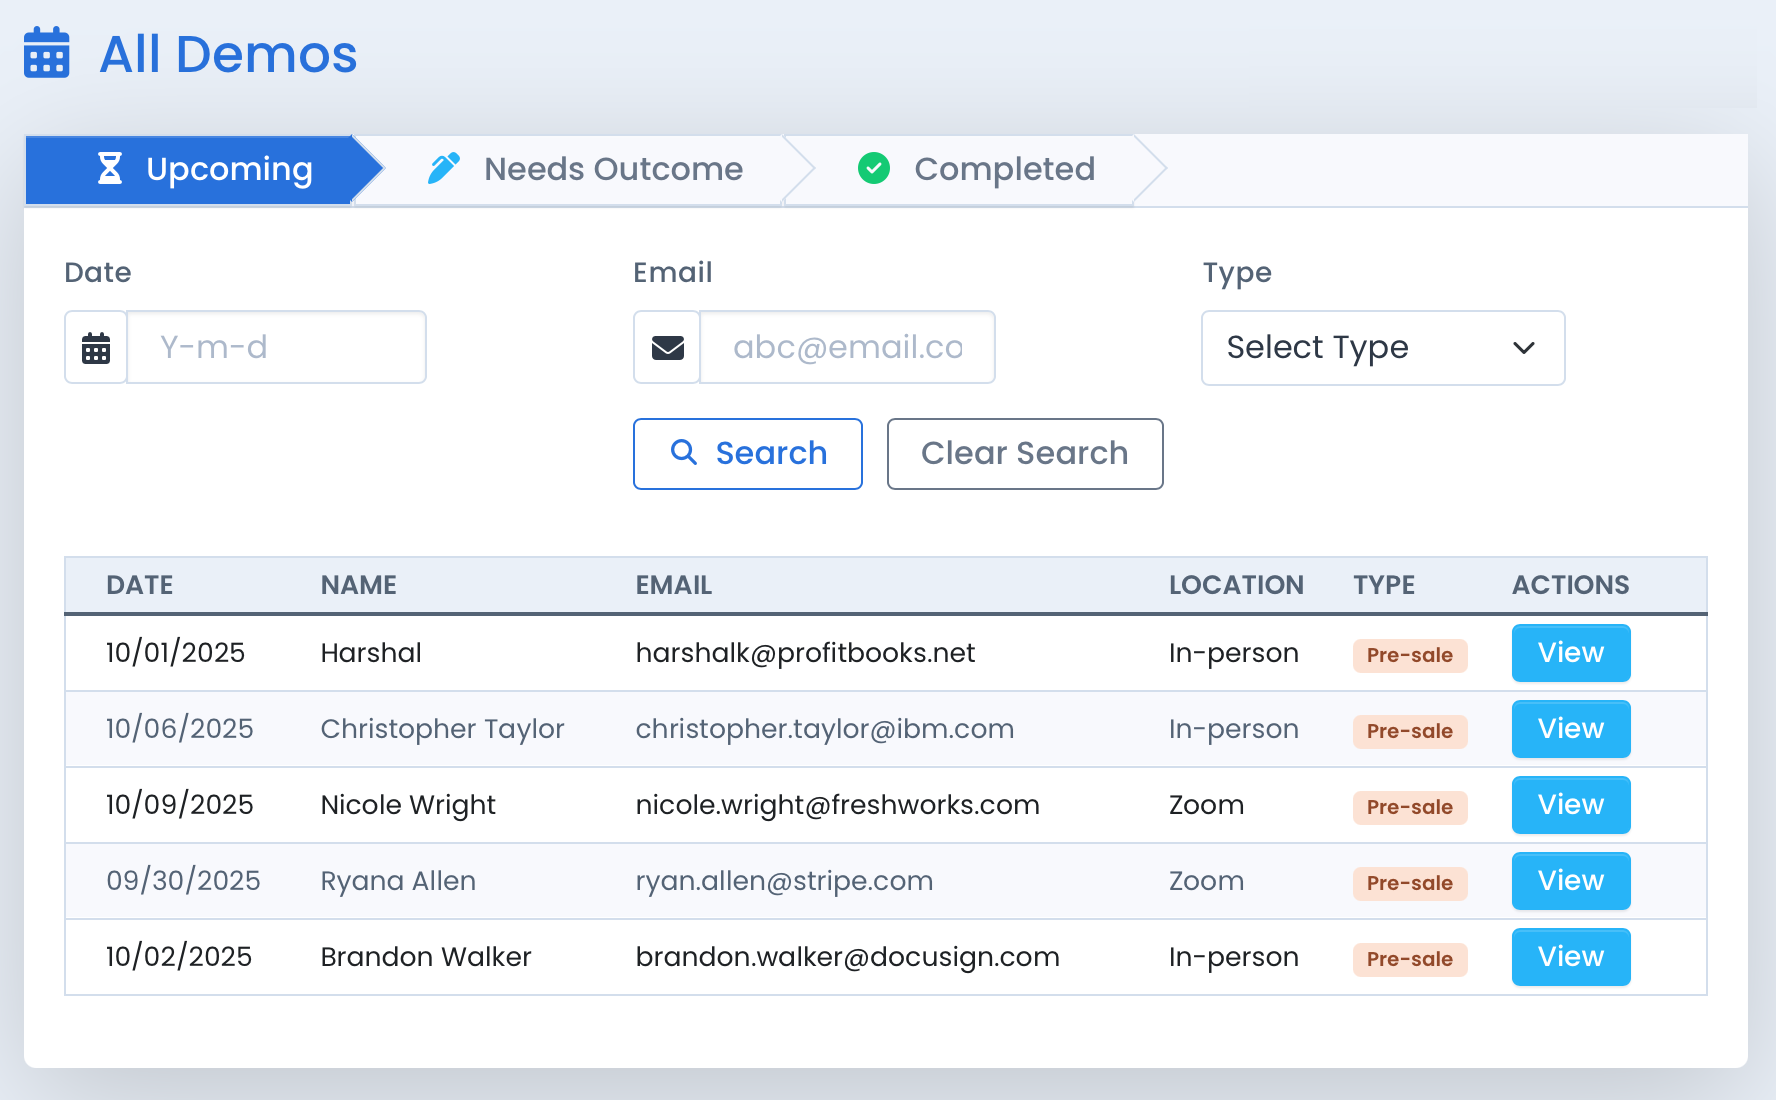
Task: Click the pencil icon on Needs Outcome tab
Action: 443,168
